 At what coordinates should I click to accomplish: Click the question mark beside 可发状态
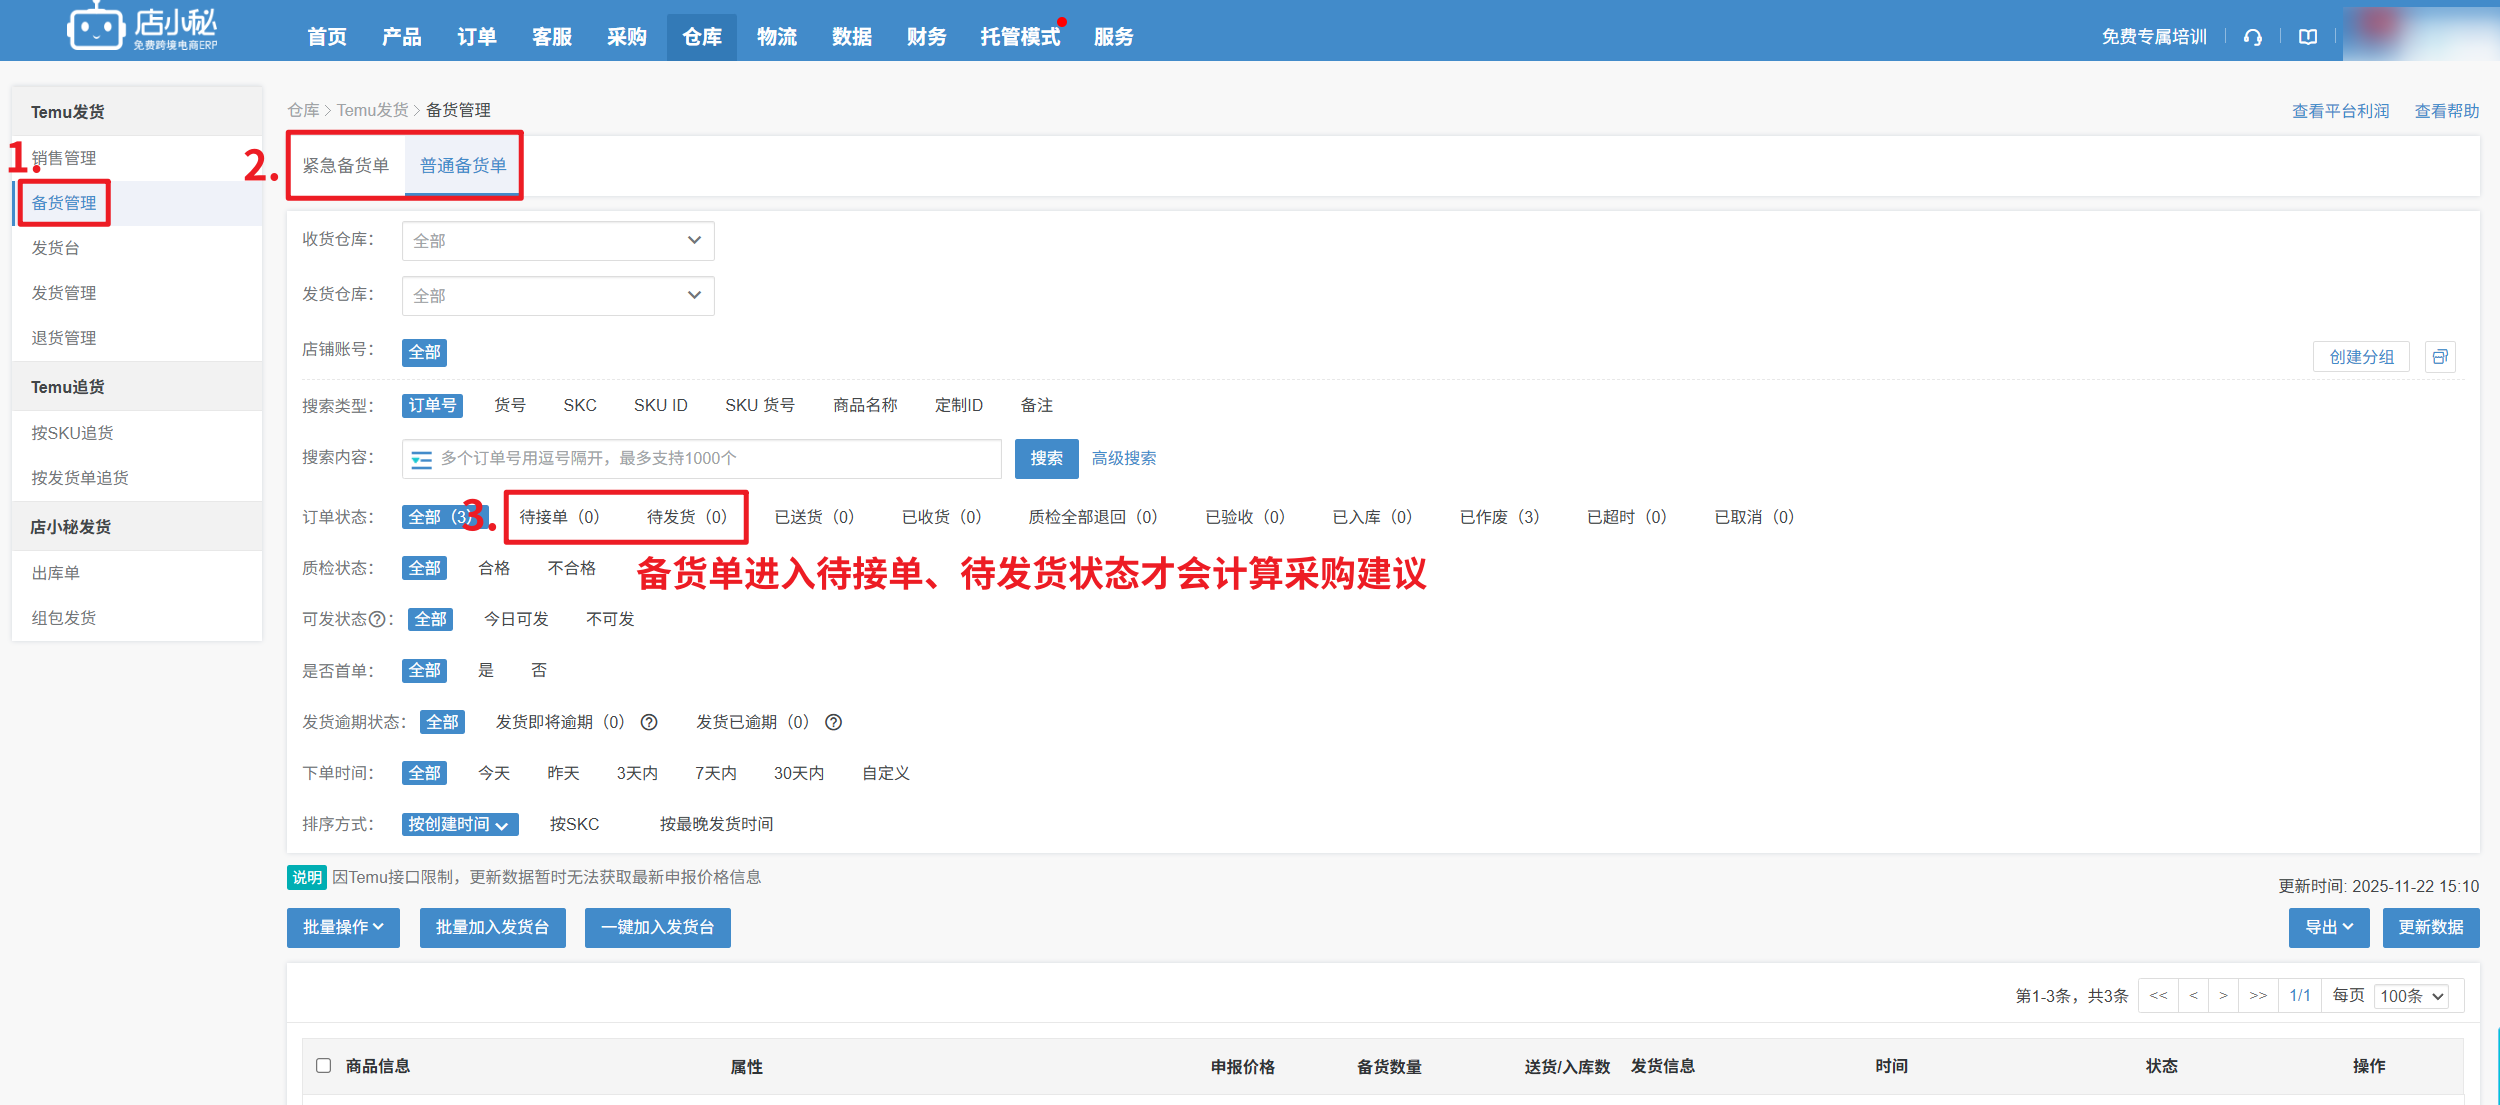[x=377, y=619]
